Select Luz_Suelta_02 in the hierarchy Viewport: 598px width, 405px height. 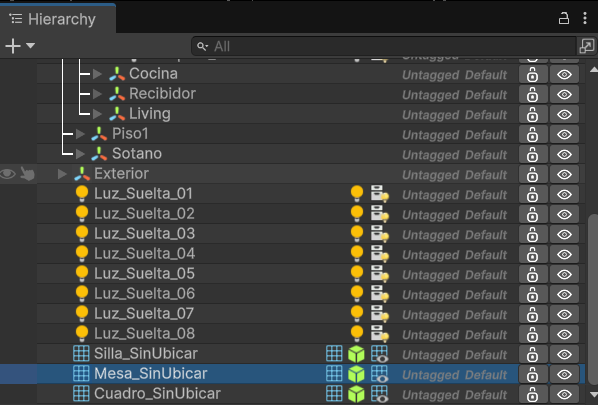[144, 214]
